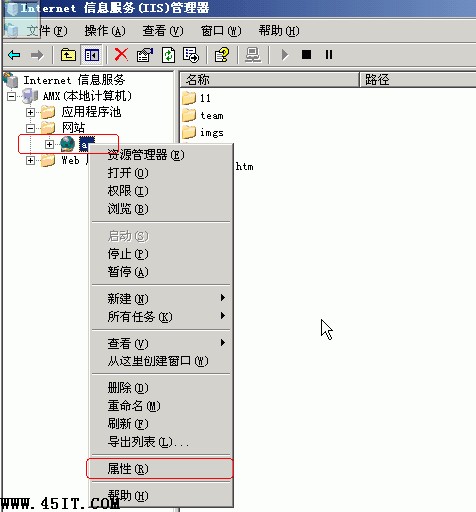
Task: Click the folder icon next to imgs
Action: [189, 132]
